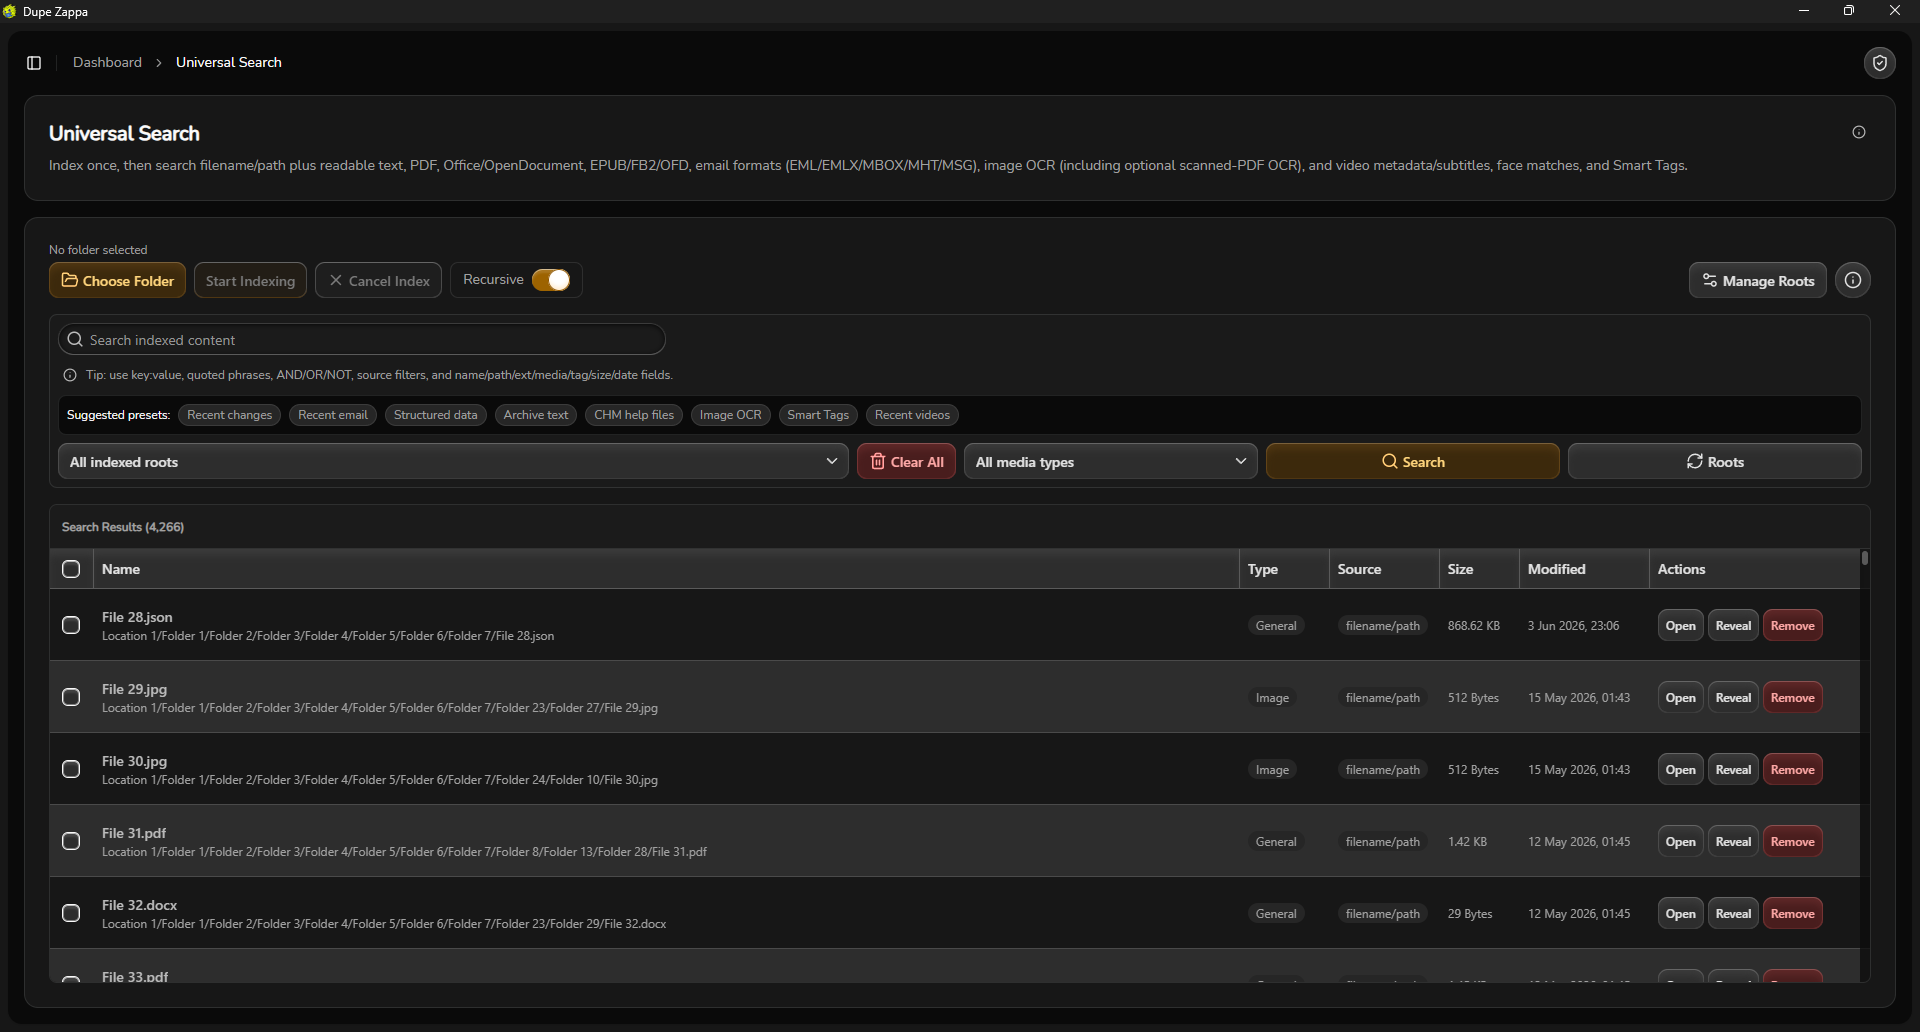Open File 29.jpg
1920x1032 pixels.
click(1681, 698)
